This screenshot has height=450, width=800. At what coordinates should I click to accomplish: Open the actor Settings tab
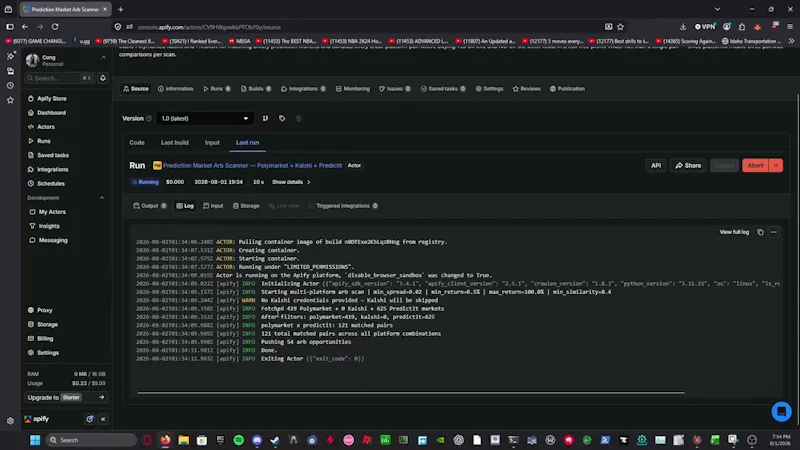tap(489, 89)
